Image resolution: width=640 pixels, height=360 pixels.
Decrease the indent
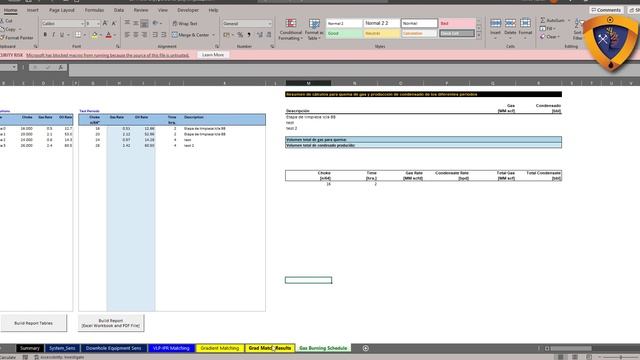pos(155,35)
